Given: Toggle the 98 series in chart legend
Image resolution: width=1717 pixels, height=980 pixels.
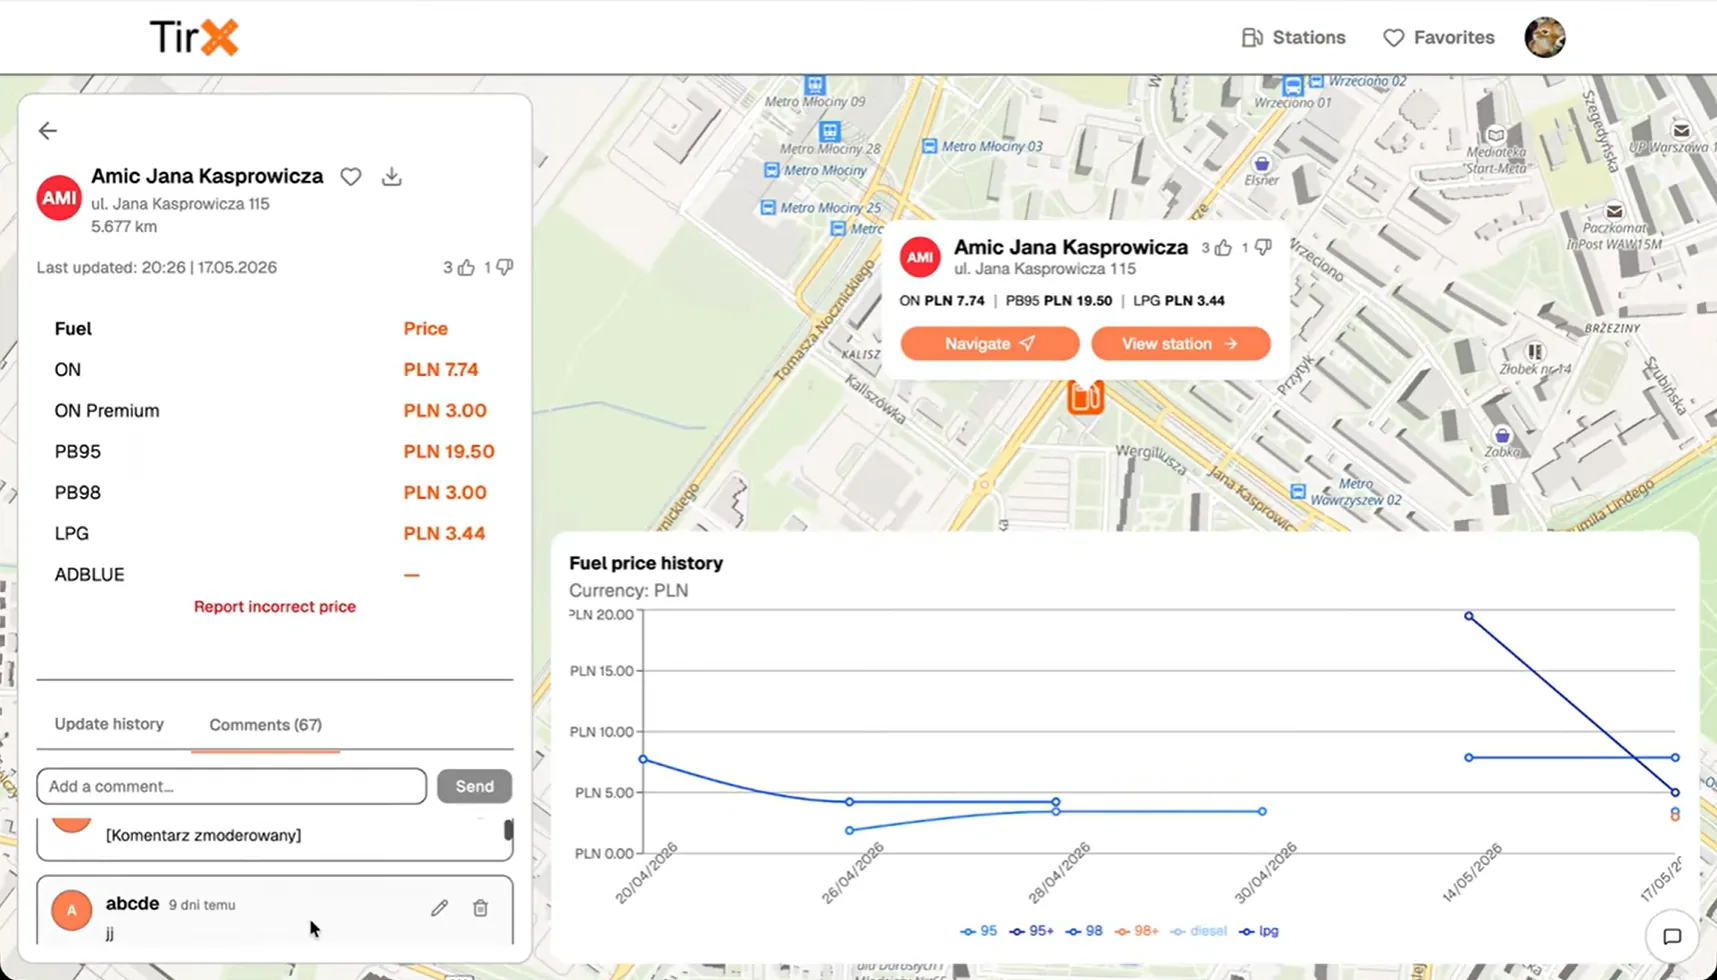Looking at the screenshot, I should coord(1084,931).
